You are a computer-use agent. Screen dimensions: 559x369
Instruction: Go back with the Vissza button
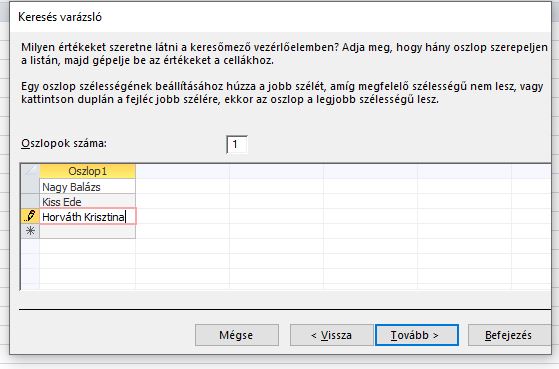click(x=332, y=335)
